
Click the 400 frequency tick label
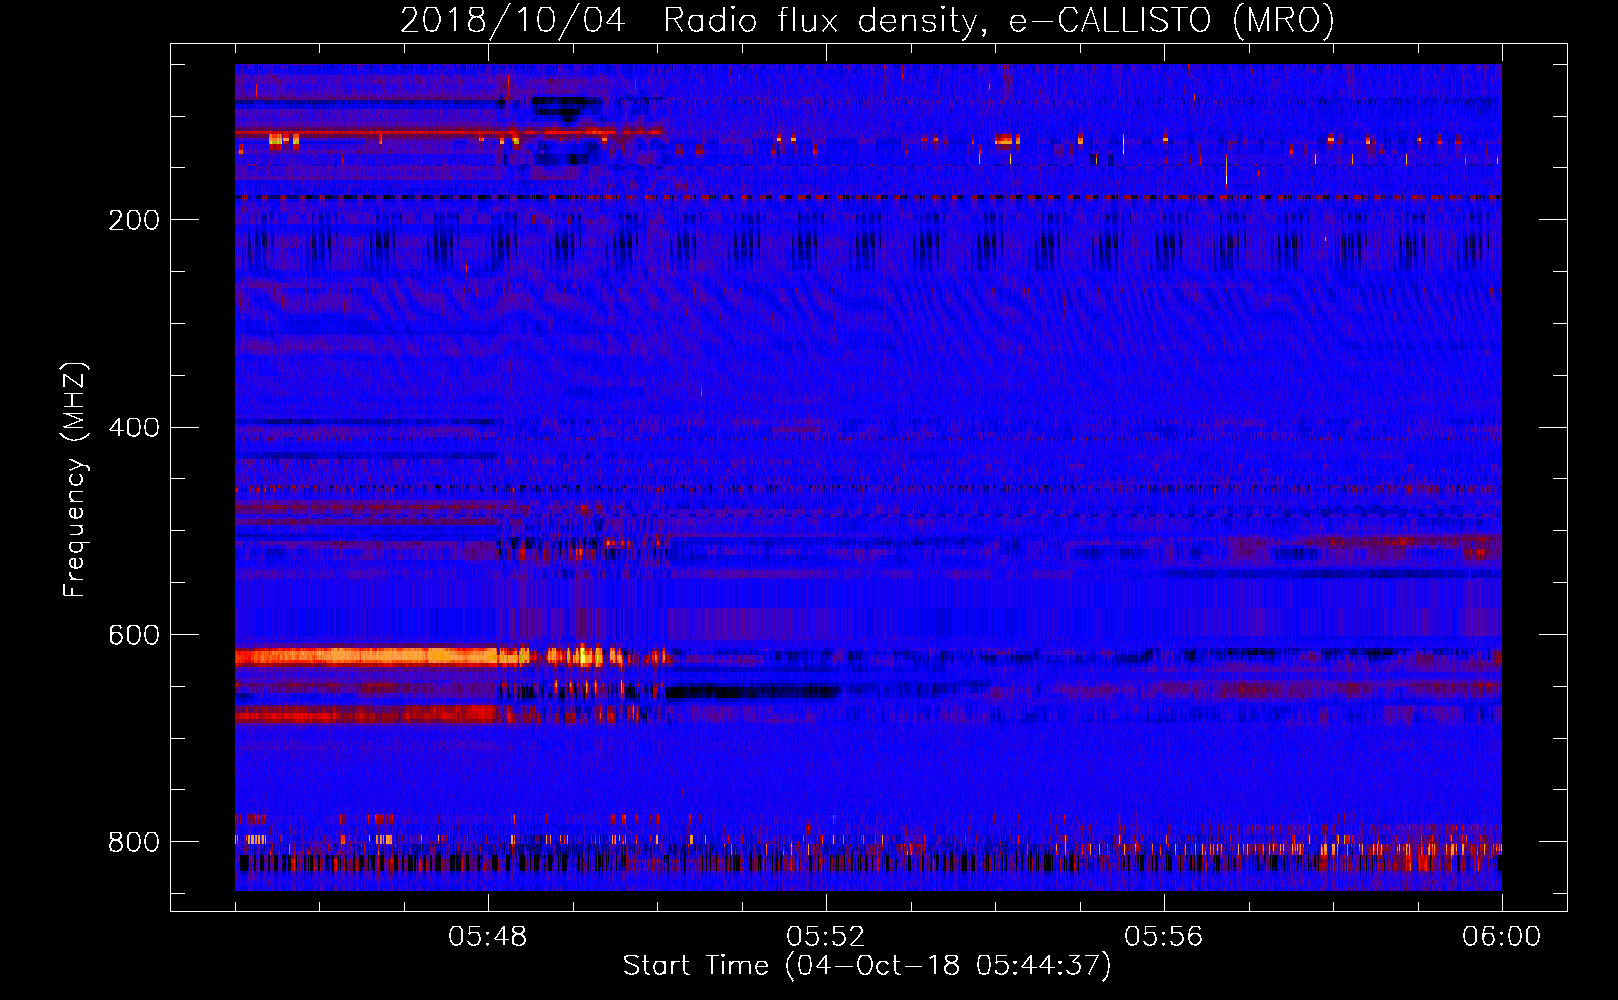[134, 428]
